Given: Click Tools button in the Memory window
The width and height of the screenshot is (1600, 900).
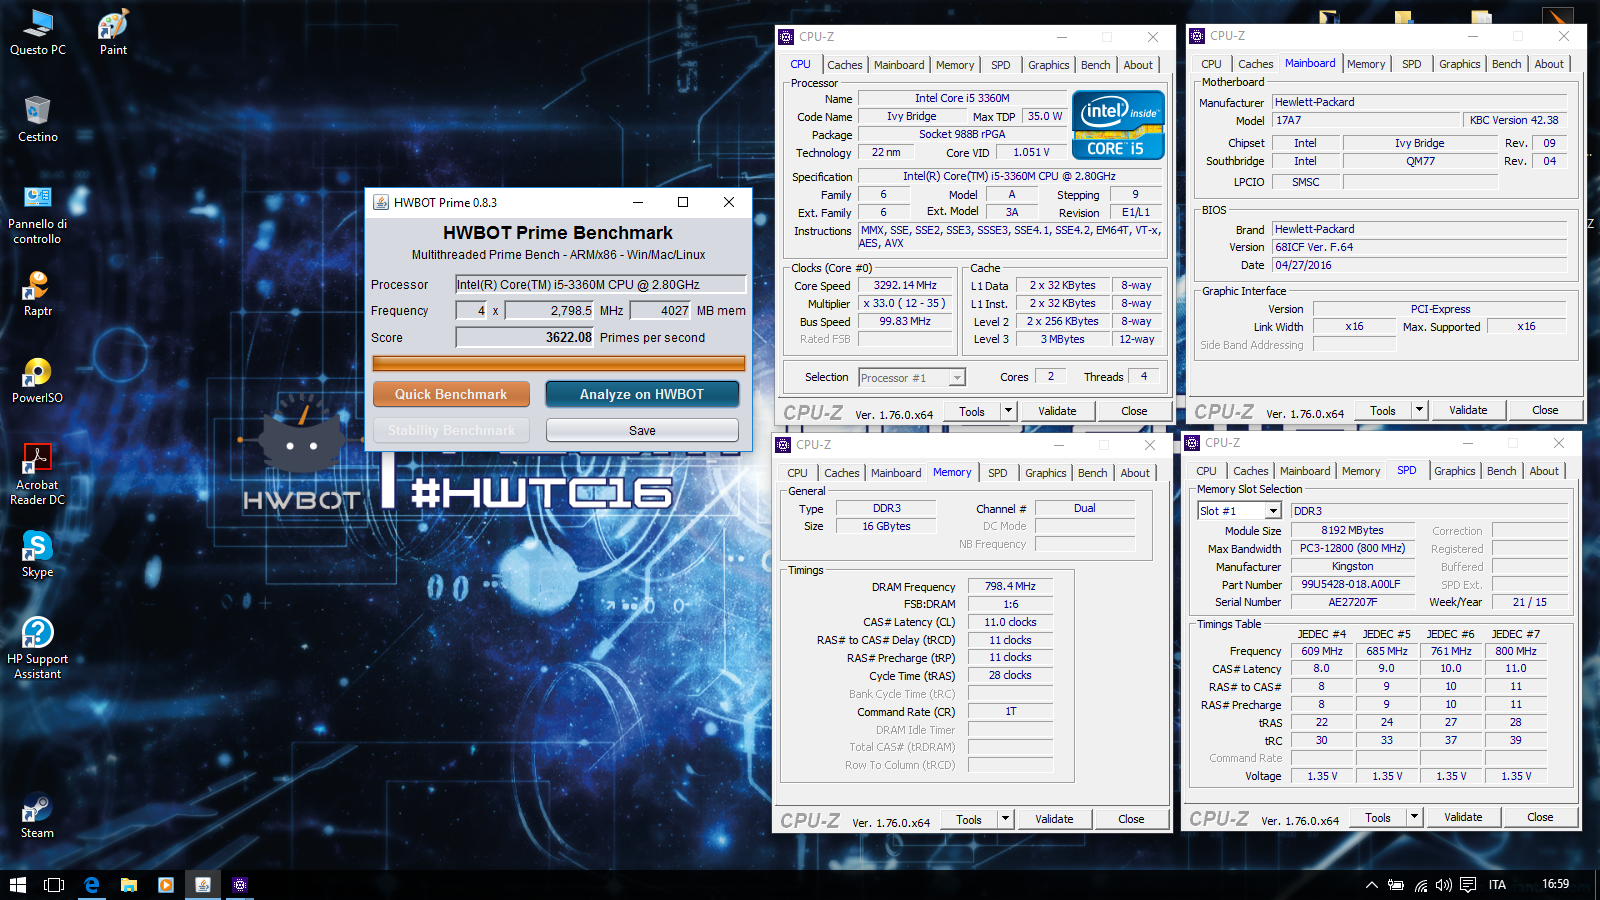Looking at the screenshot, I should (968, 819).
